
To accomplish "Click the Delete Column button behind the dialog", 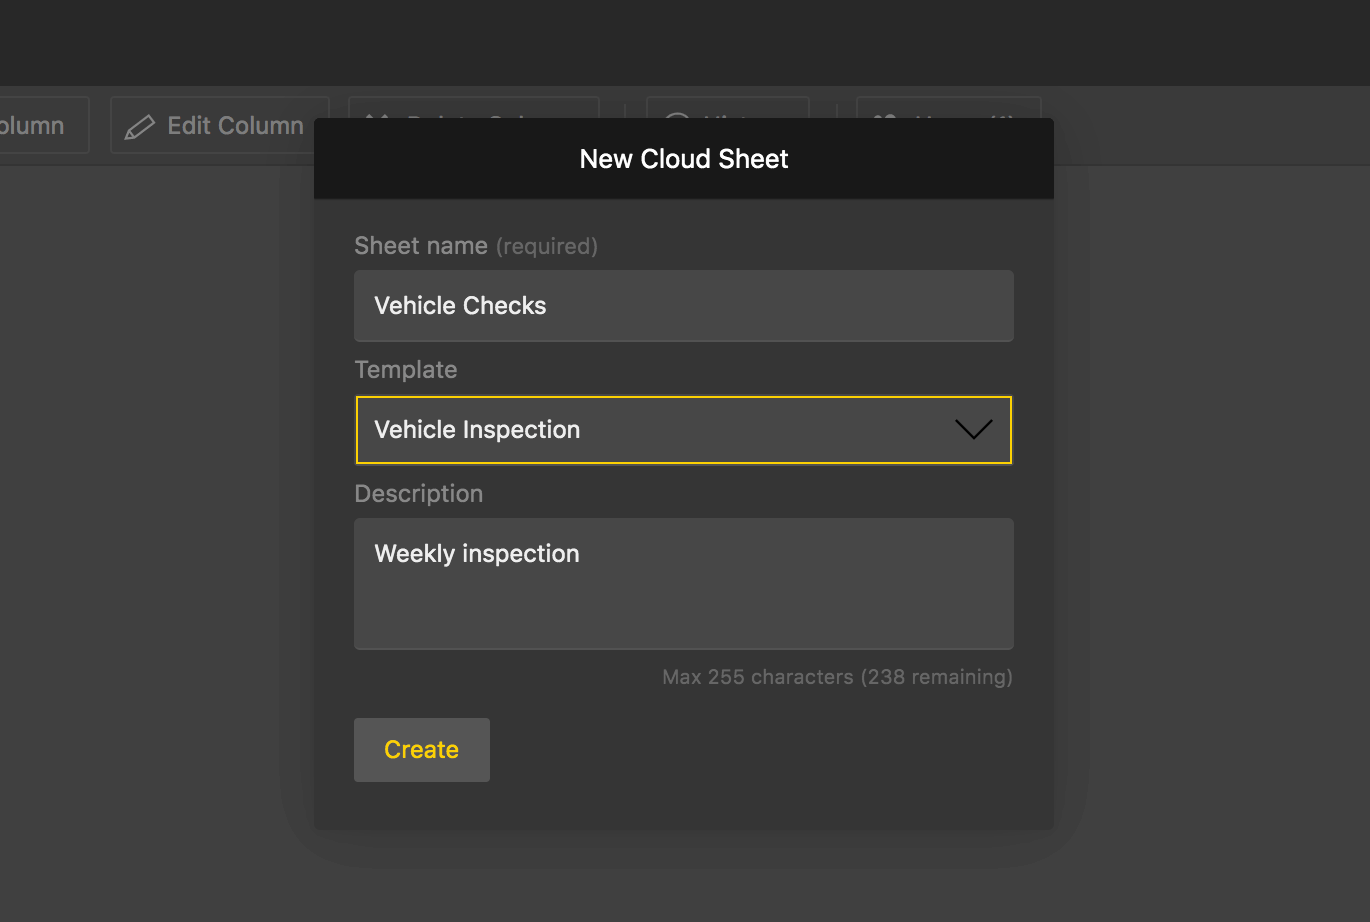I will 473,107.
